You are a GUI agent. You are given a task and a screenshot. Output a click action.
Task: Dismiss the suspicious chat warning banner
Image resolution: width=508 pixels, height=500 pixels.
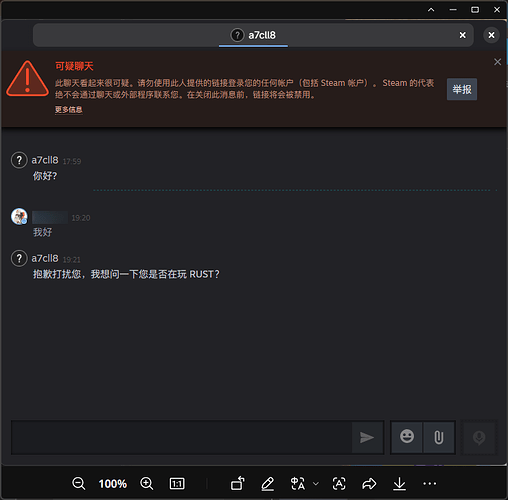(x=497, y=62)
